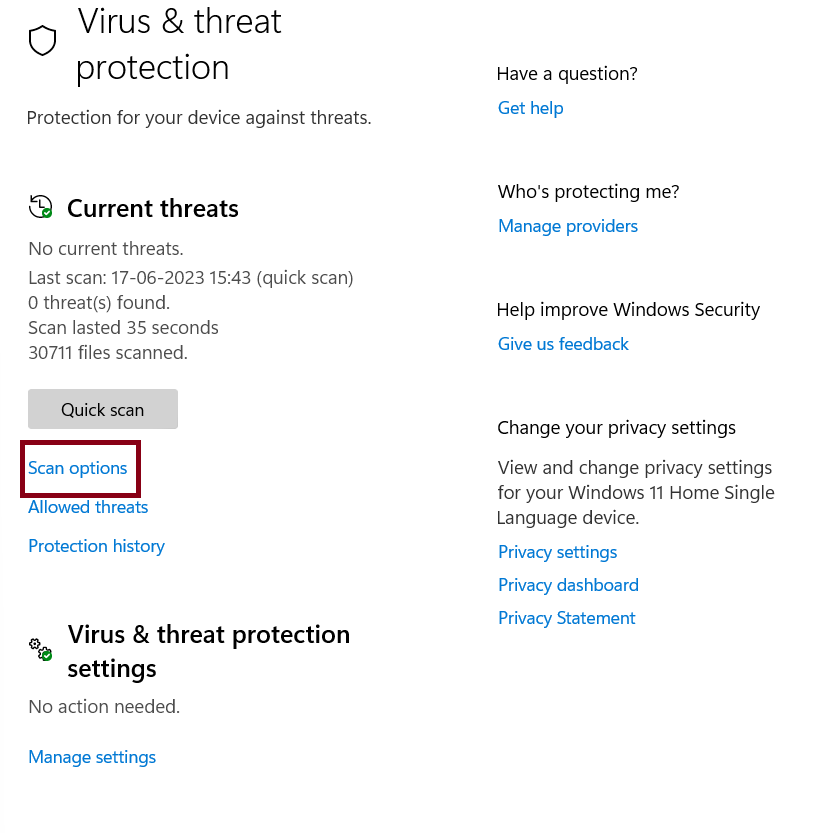This screenshot has height=833, width=828.
Task: Open Privacy settings
Action: (x=557, y=552)
